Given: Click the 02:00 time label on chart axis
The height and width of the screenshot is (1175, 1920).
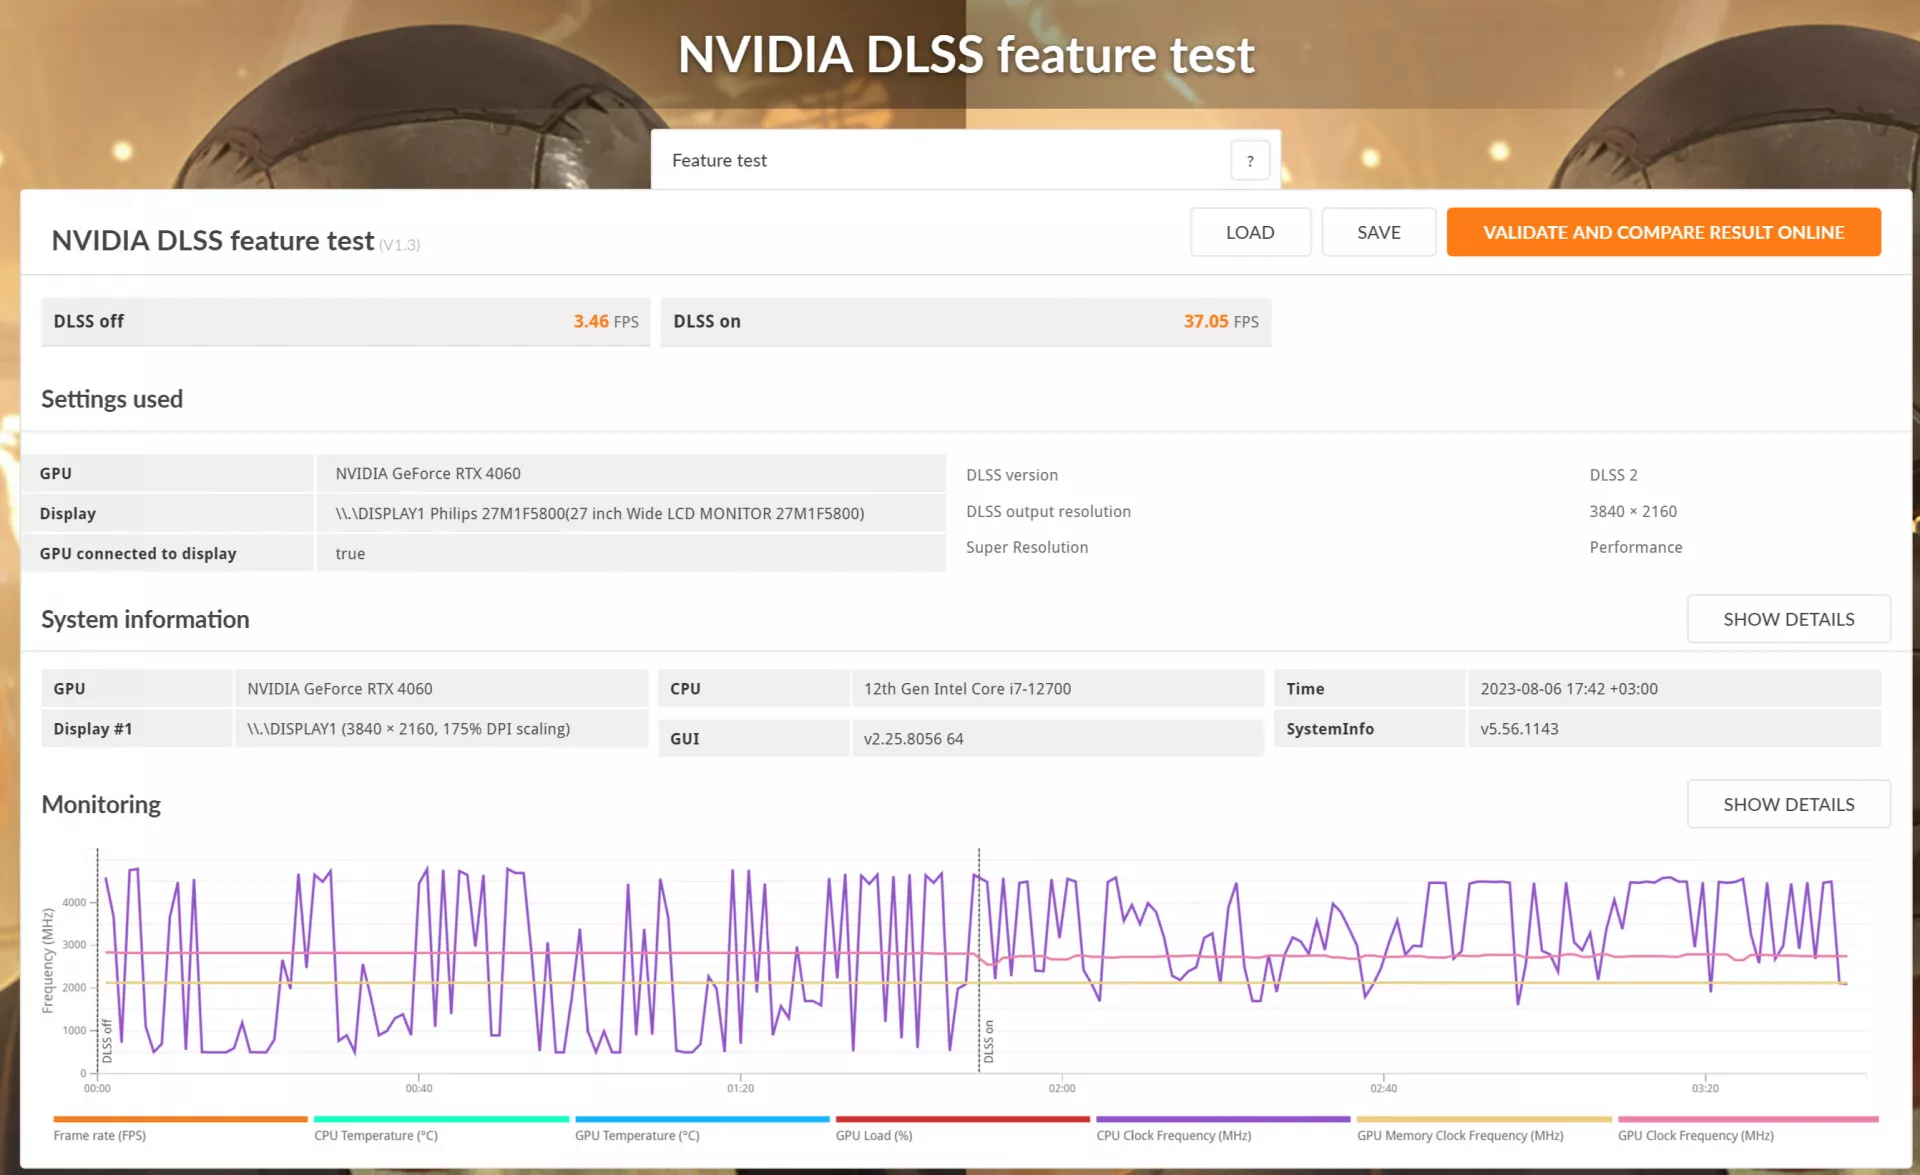Looking at the screenshot, I should pyautogui.click(x=1062, y=1088).
